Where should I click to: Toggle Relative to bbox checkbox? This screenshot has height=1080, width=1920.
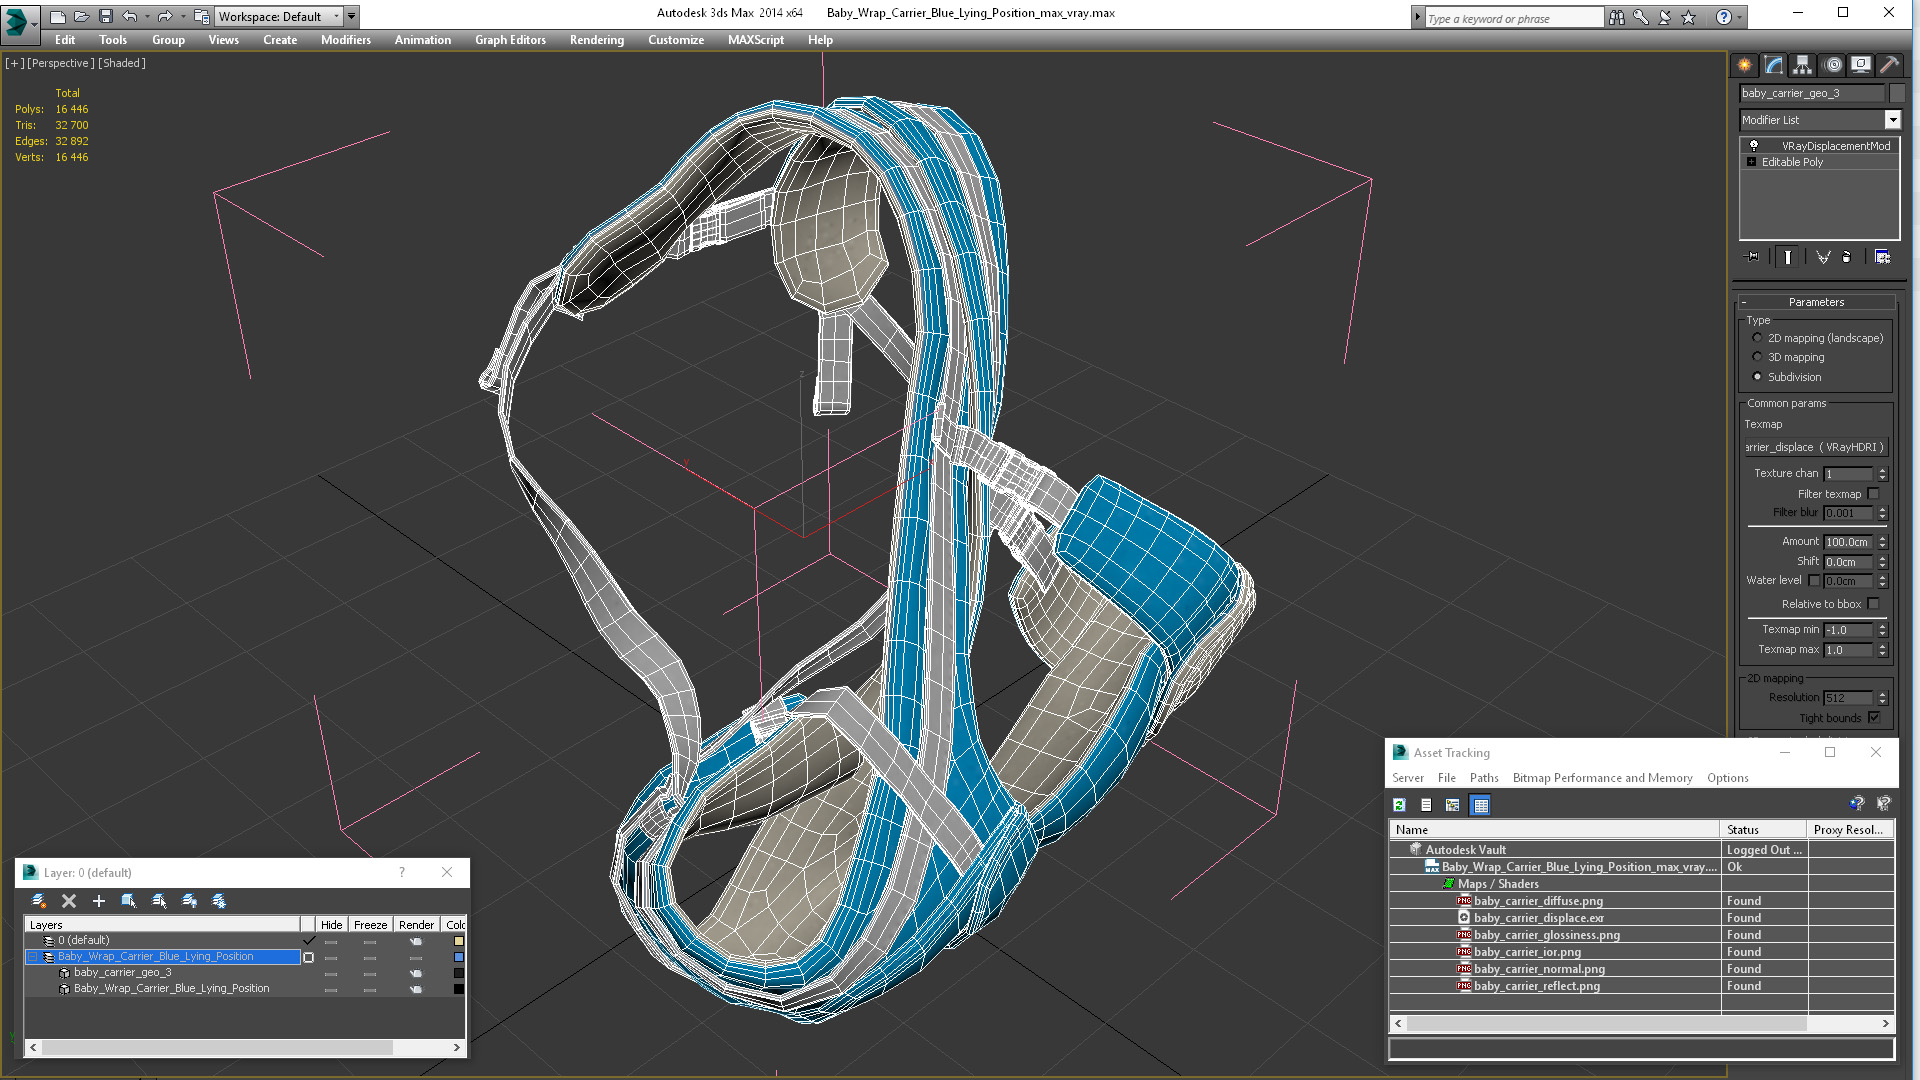(x=1874, y=604)
